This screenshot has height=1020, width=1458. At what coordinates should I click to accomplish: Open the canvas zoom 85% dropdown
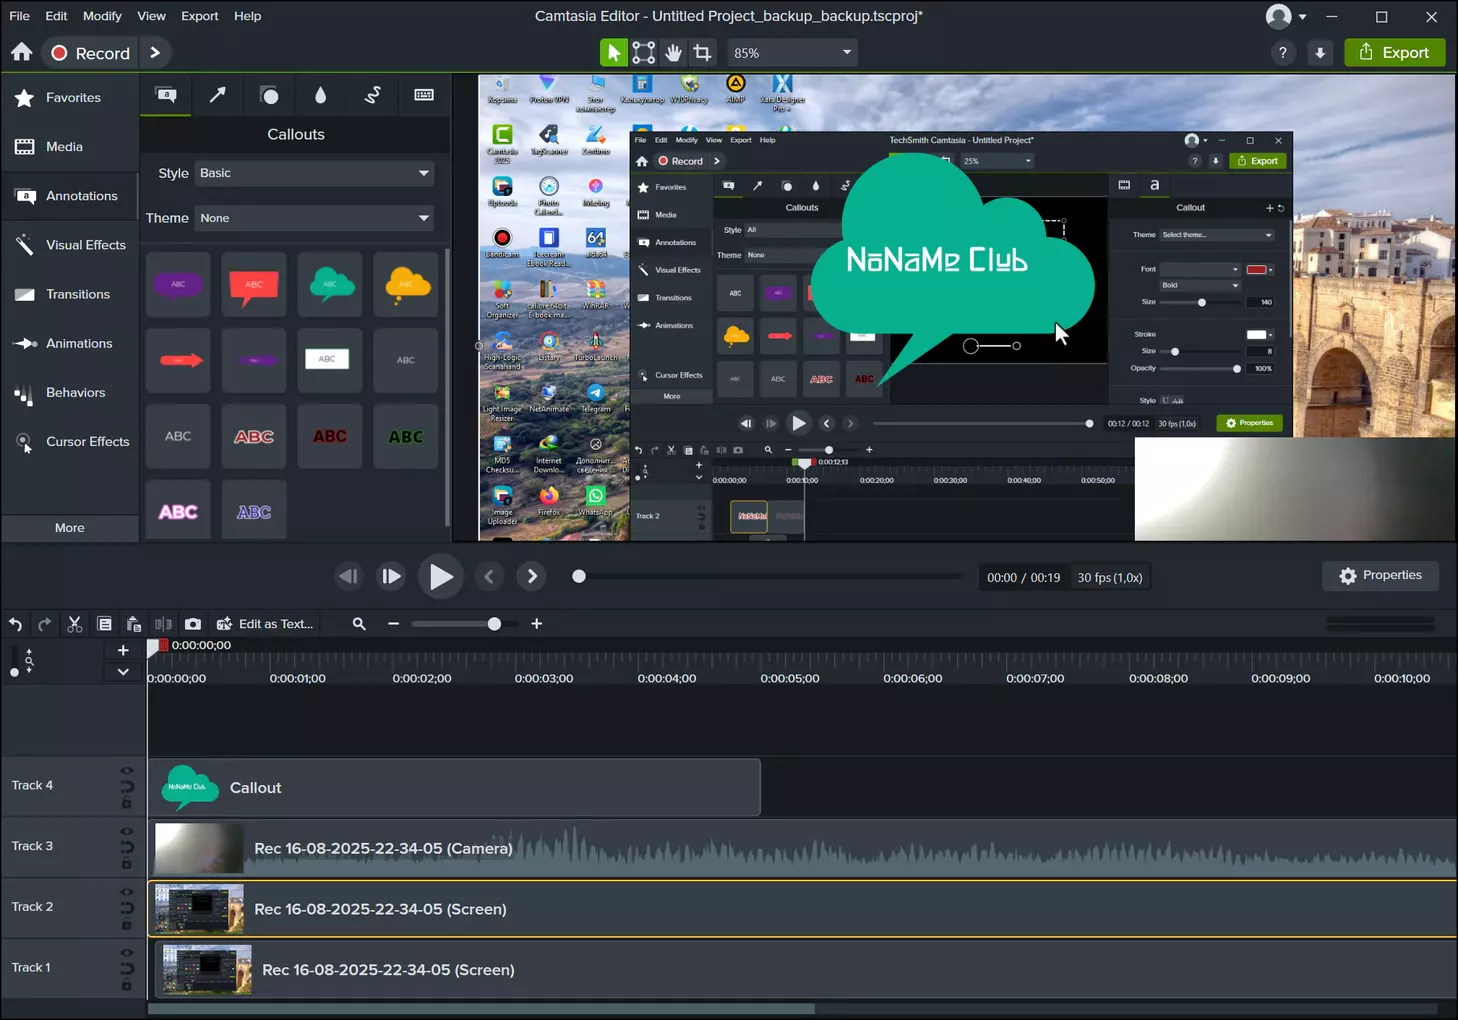click(793, 53)
